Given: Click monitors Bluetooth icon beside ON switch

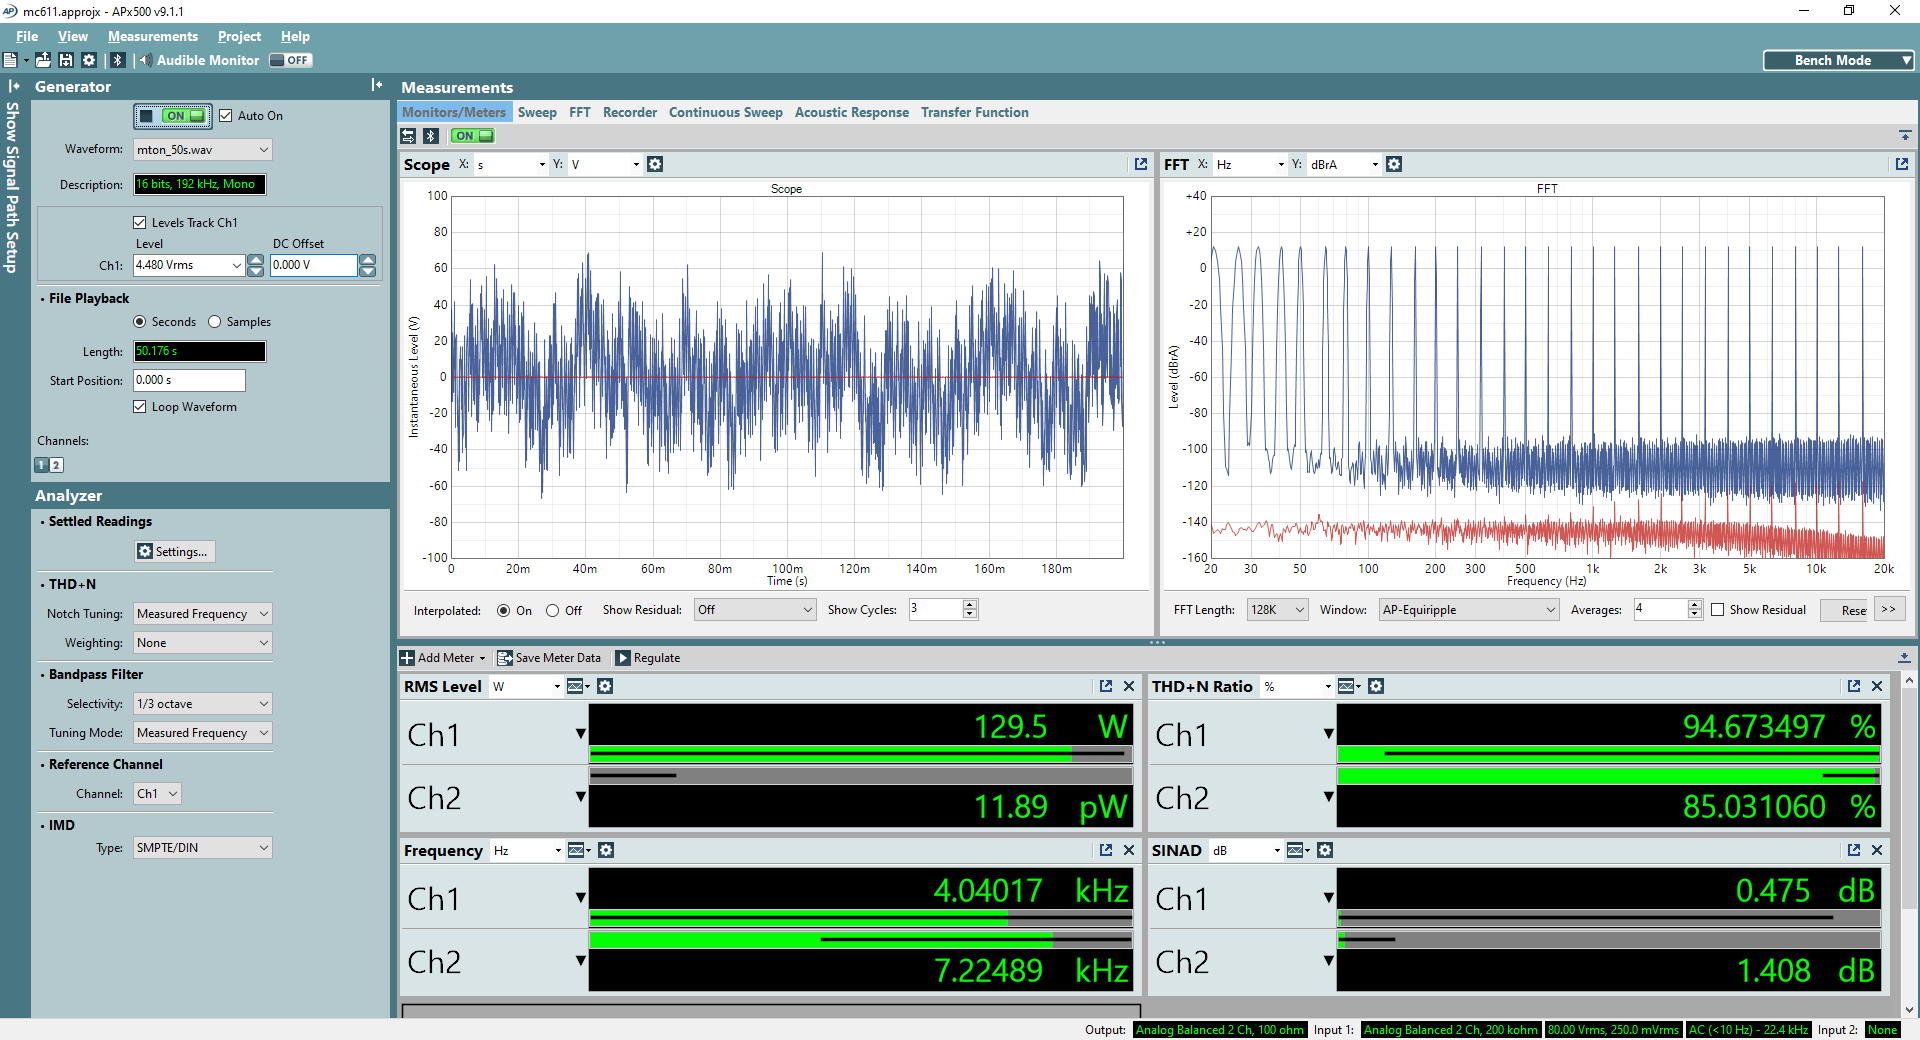Looking at the screenshot, I should pos(431,136).
